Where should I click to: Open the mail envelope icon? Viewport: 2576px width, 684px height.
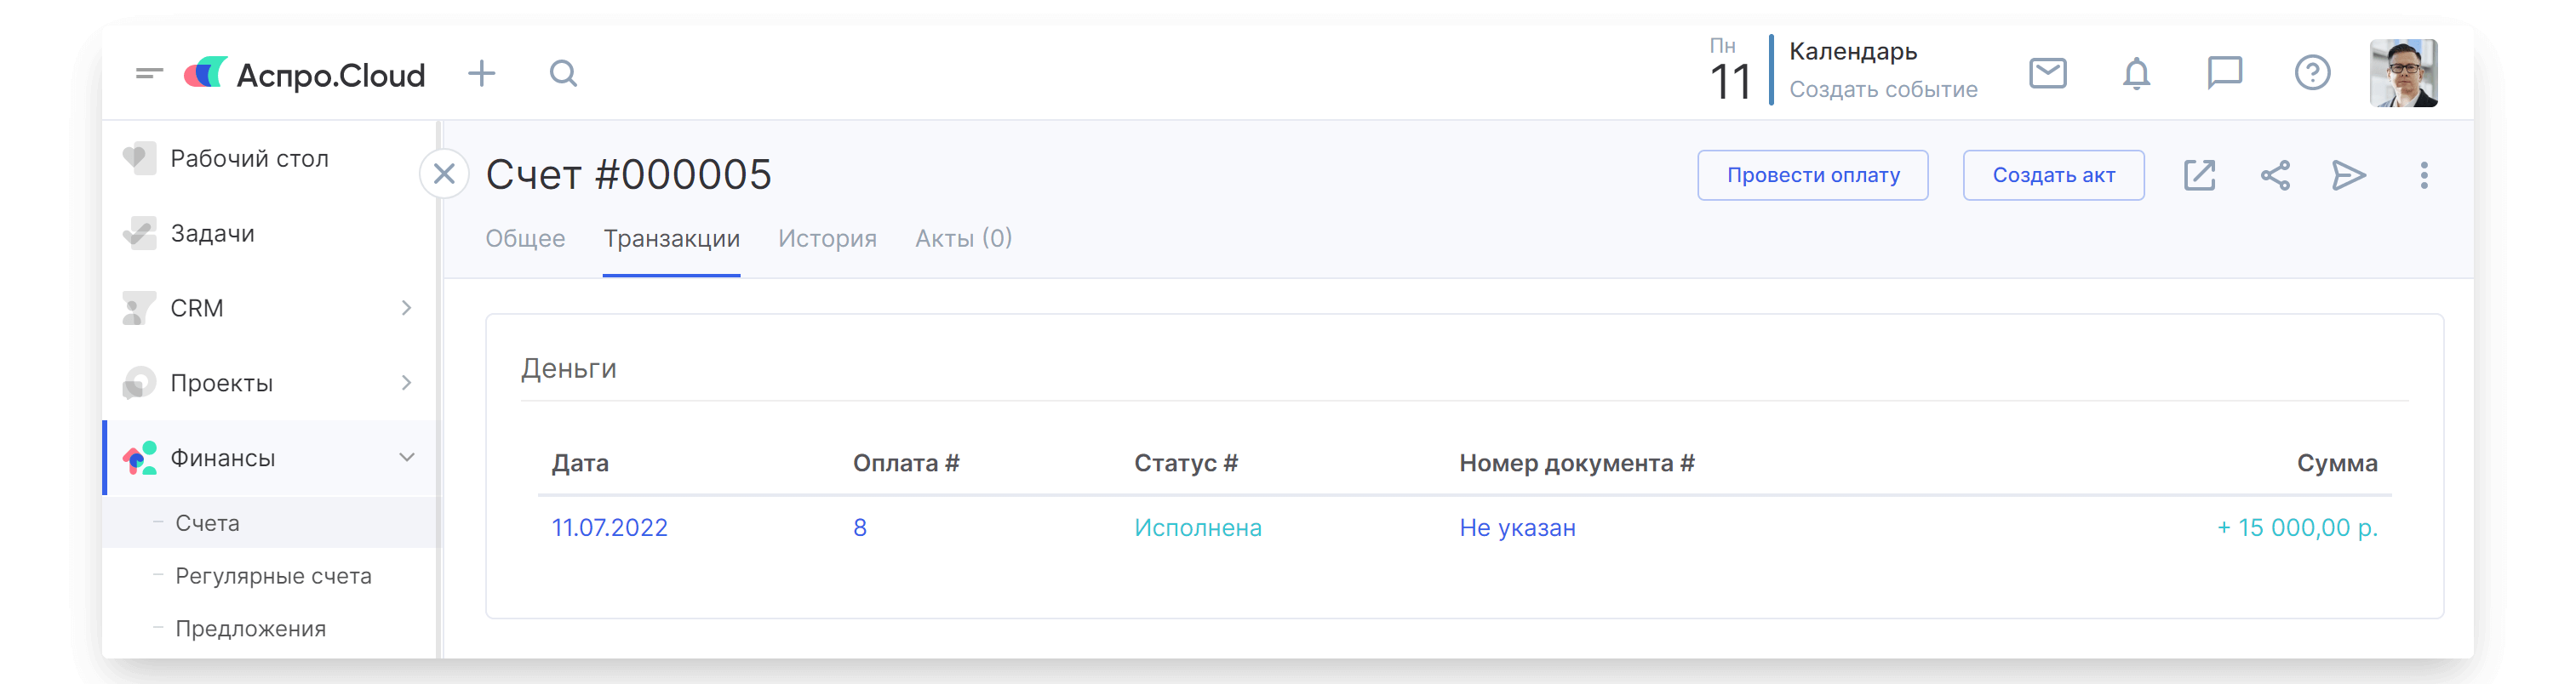click(x=2047, y=73)
